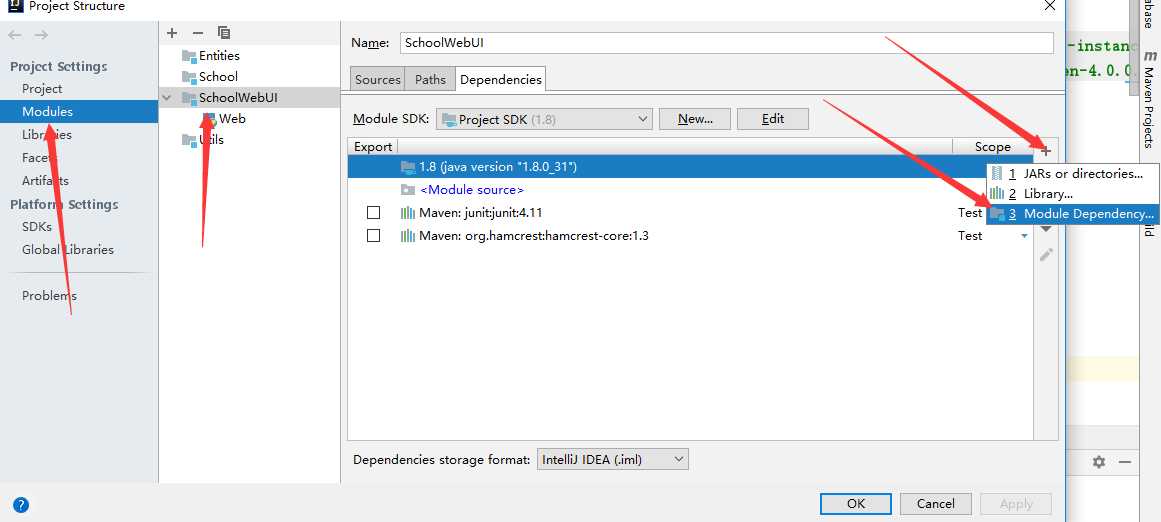Click the copy module icon
The height and width of the screenshot is (522, 1161).
point(224,33)
